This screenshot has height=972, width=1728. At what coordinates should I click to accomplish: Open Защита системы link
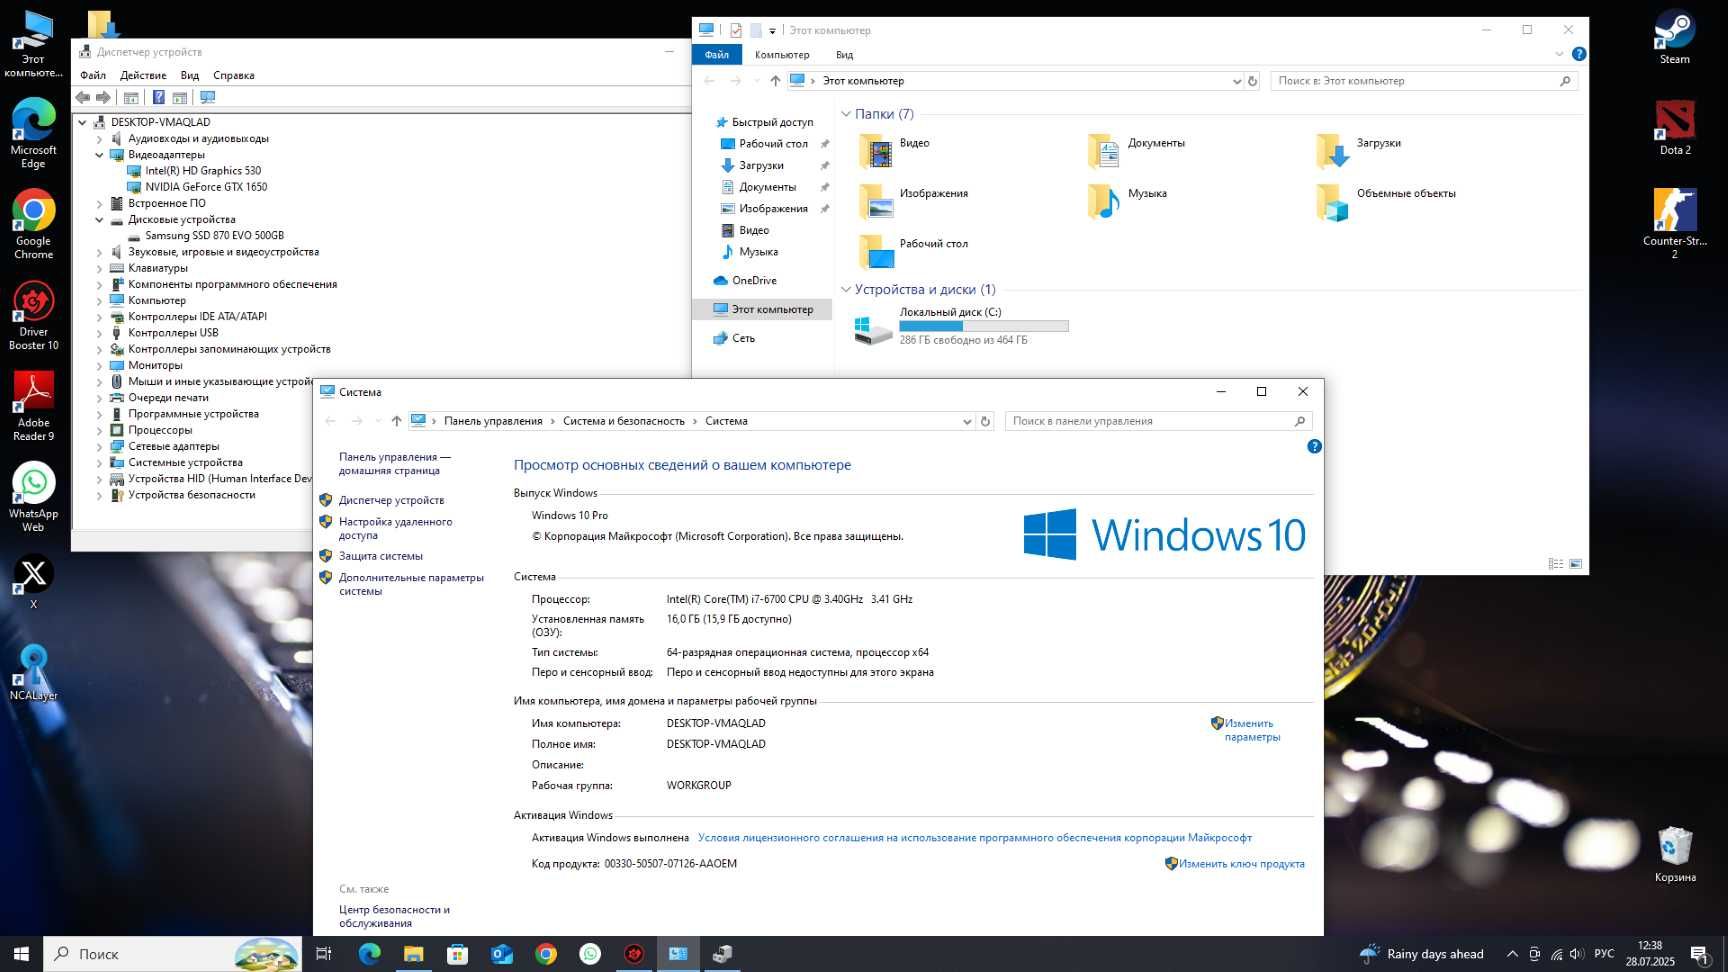tap(380, 556)
